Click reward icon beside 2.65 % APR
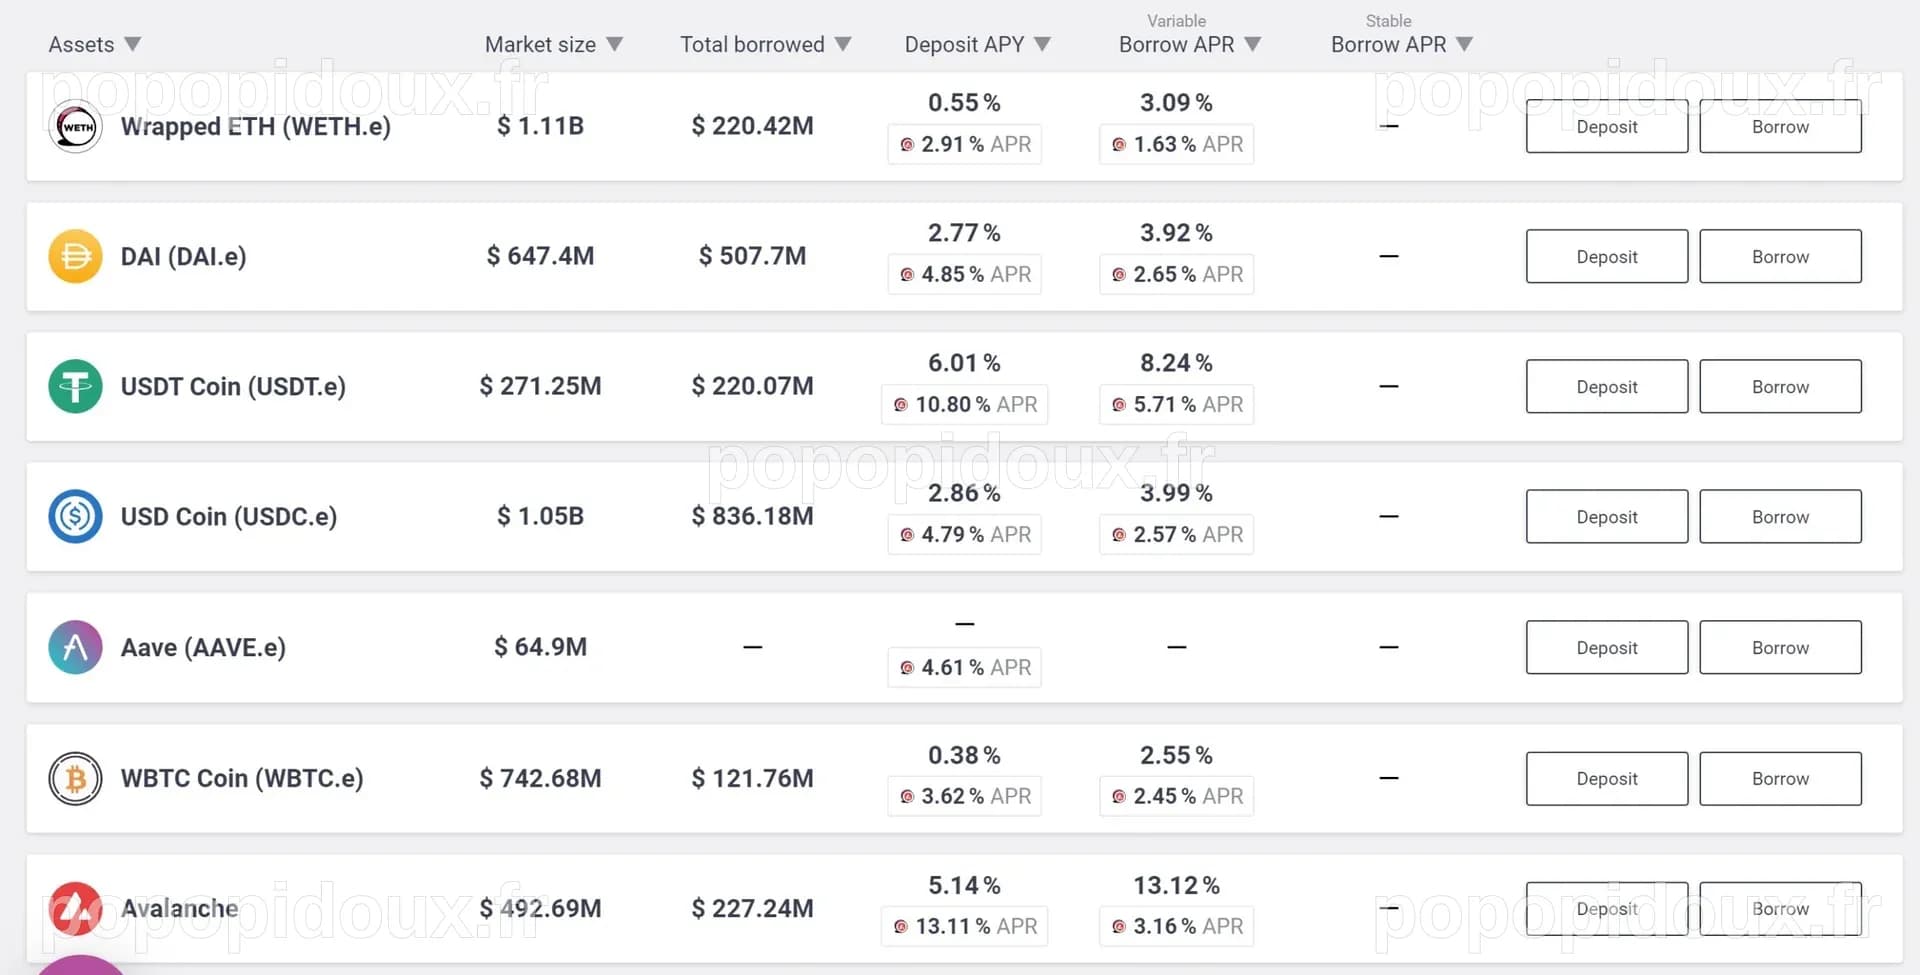Screen dimensions: 1920x975 [1119, 275]
